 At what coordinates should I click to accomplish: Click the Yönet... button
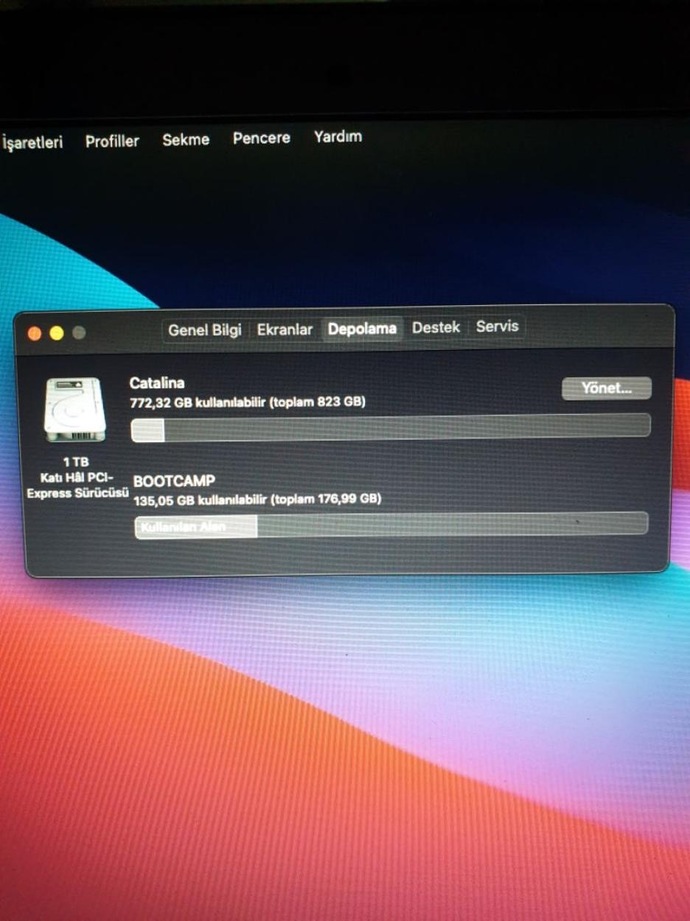click(x=607, y=388)
